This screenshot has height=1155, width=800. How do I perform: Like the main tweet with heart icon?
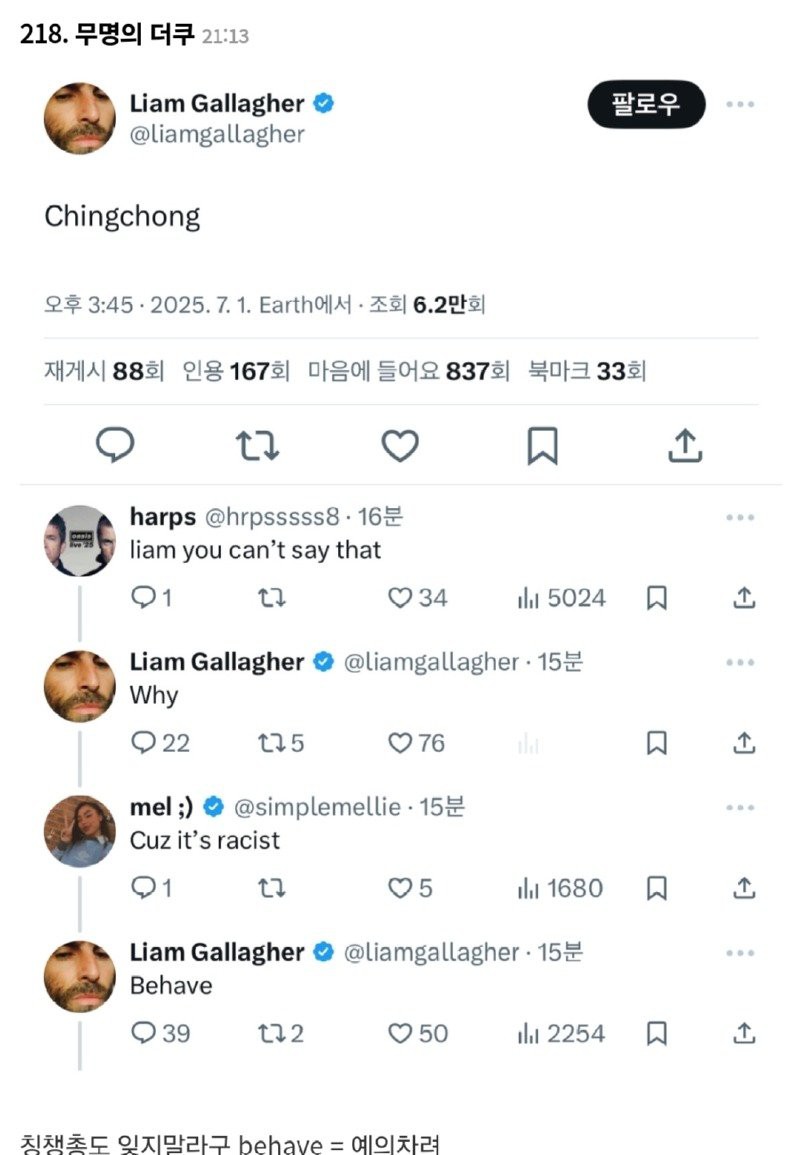[400, 446]
